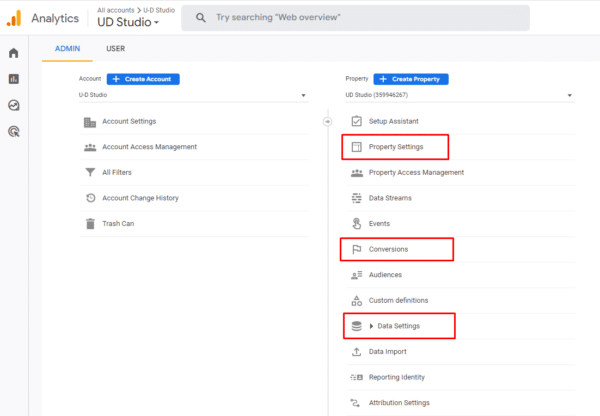Click the Setup Assistant checkbox icon
Image resolution: width=600 pixels, height=416 pixels.
357,121
